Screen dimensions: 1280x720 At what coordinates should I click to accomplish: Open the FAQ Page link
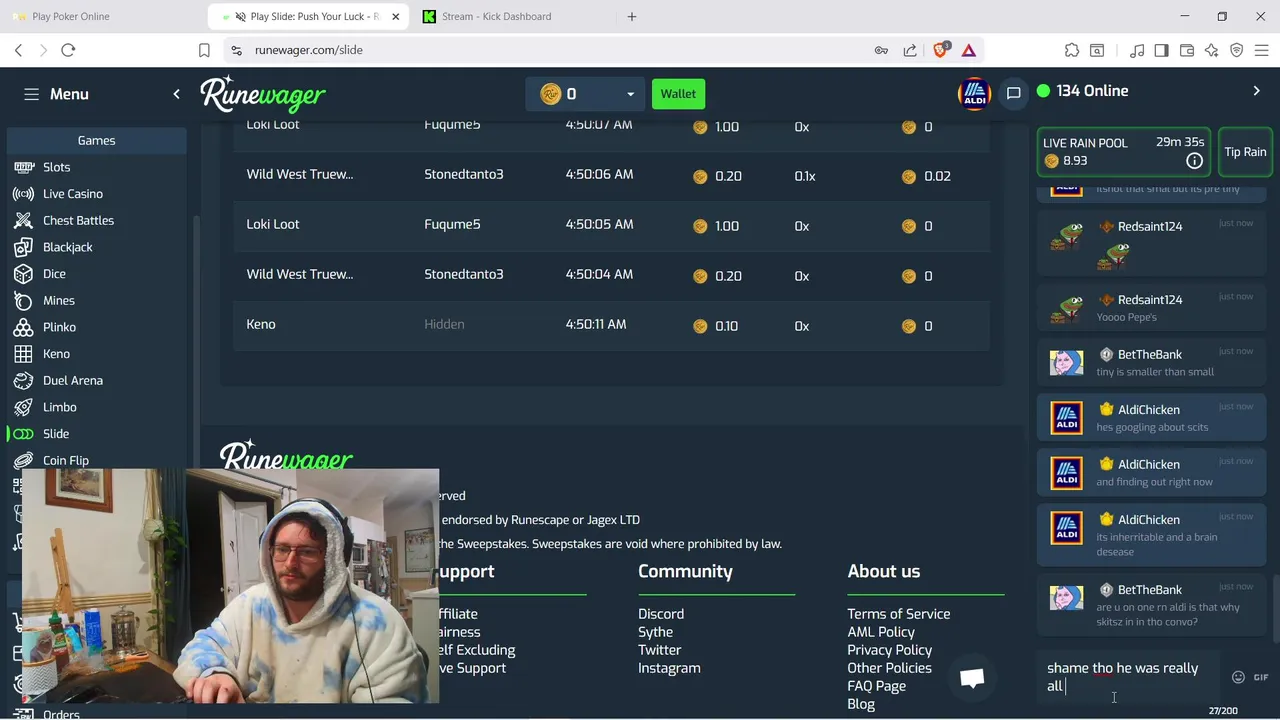(877, 686)
